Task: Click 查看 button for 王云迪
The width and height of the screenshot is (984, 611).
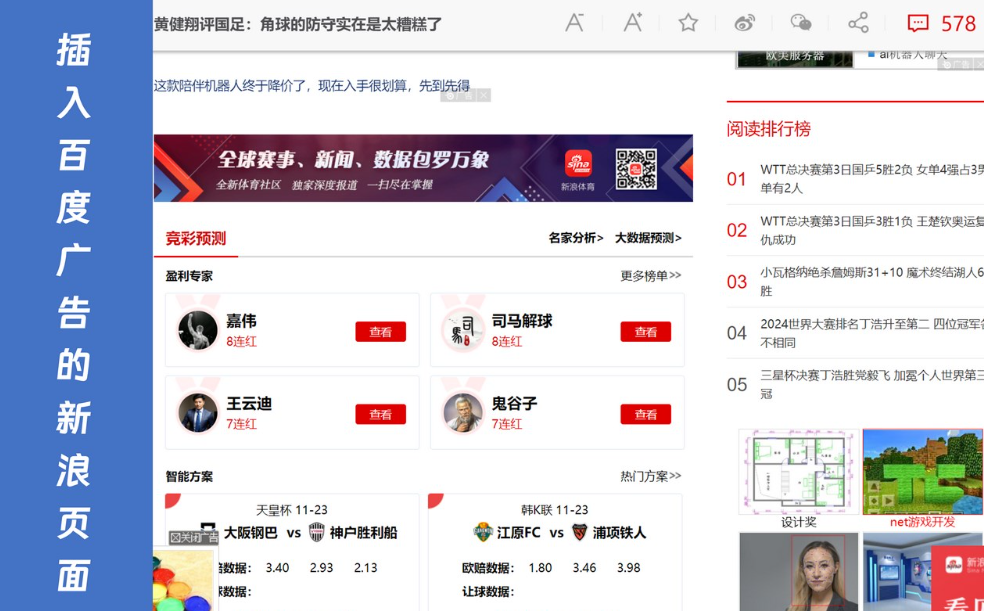Action: pyautogui.click(x=380, y=414)
